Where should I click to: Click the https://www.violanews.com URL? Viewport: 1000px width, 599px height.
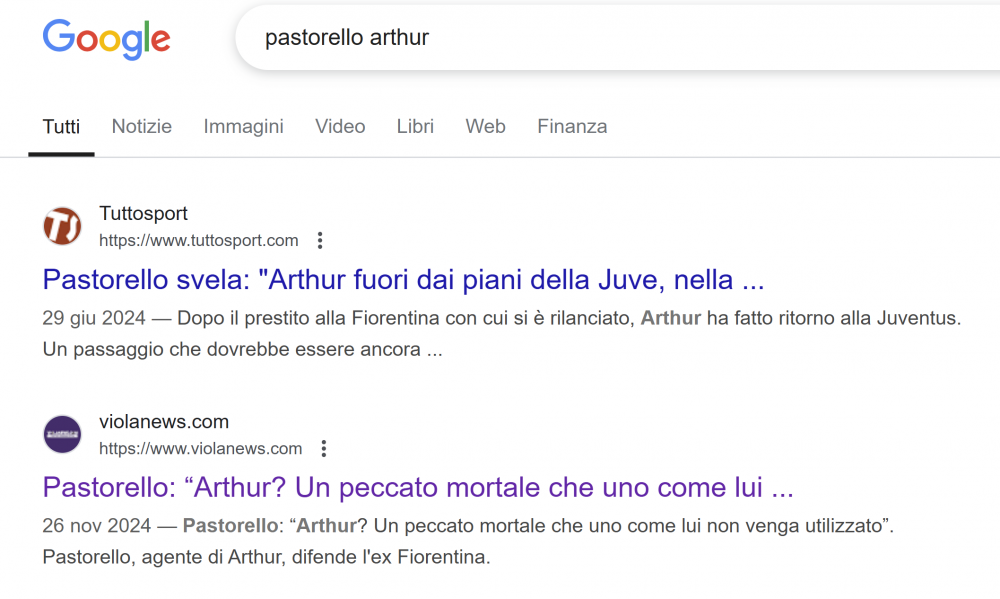coord(201,448)
